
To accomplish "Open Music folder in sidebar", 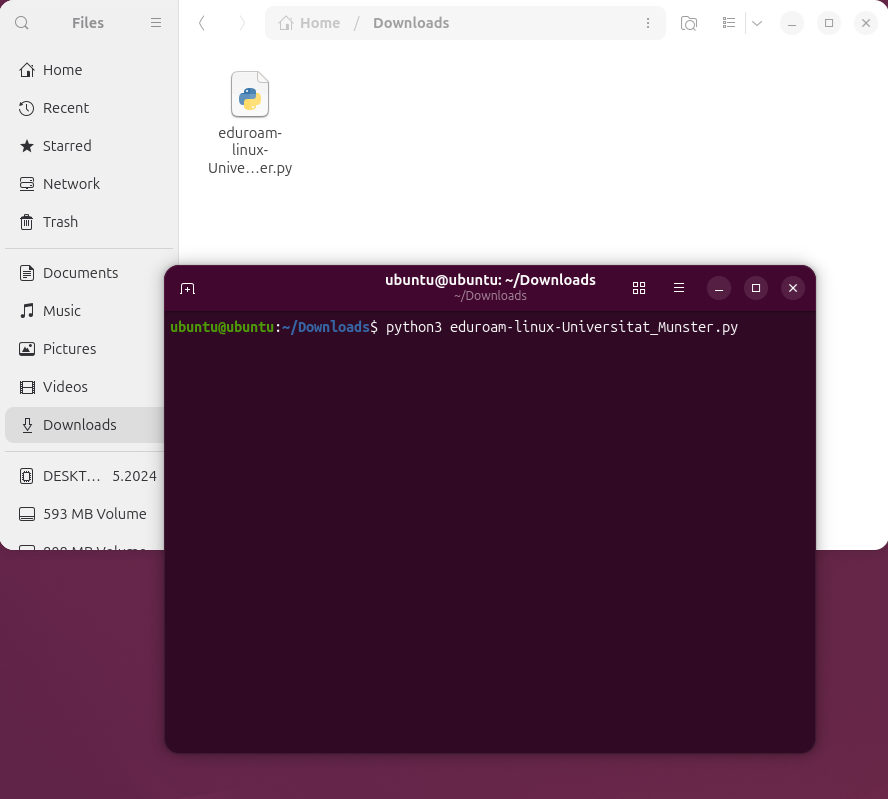I will coord(85,311).
